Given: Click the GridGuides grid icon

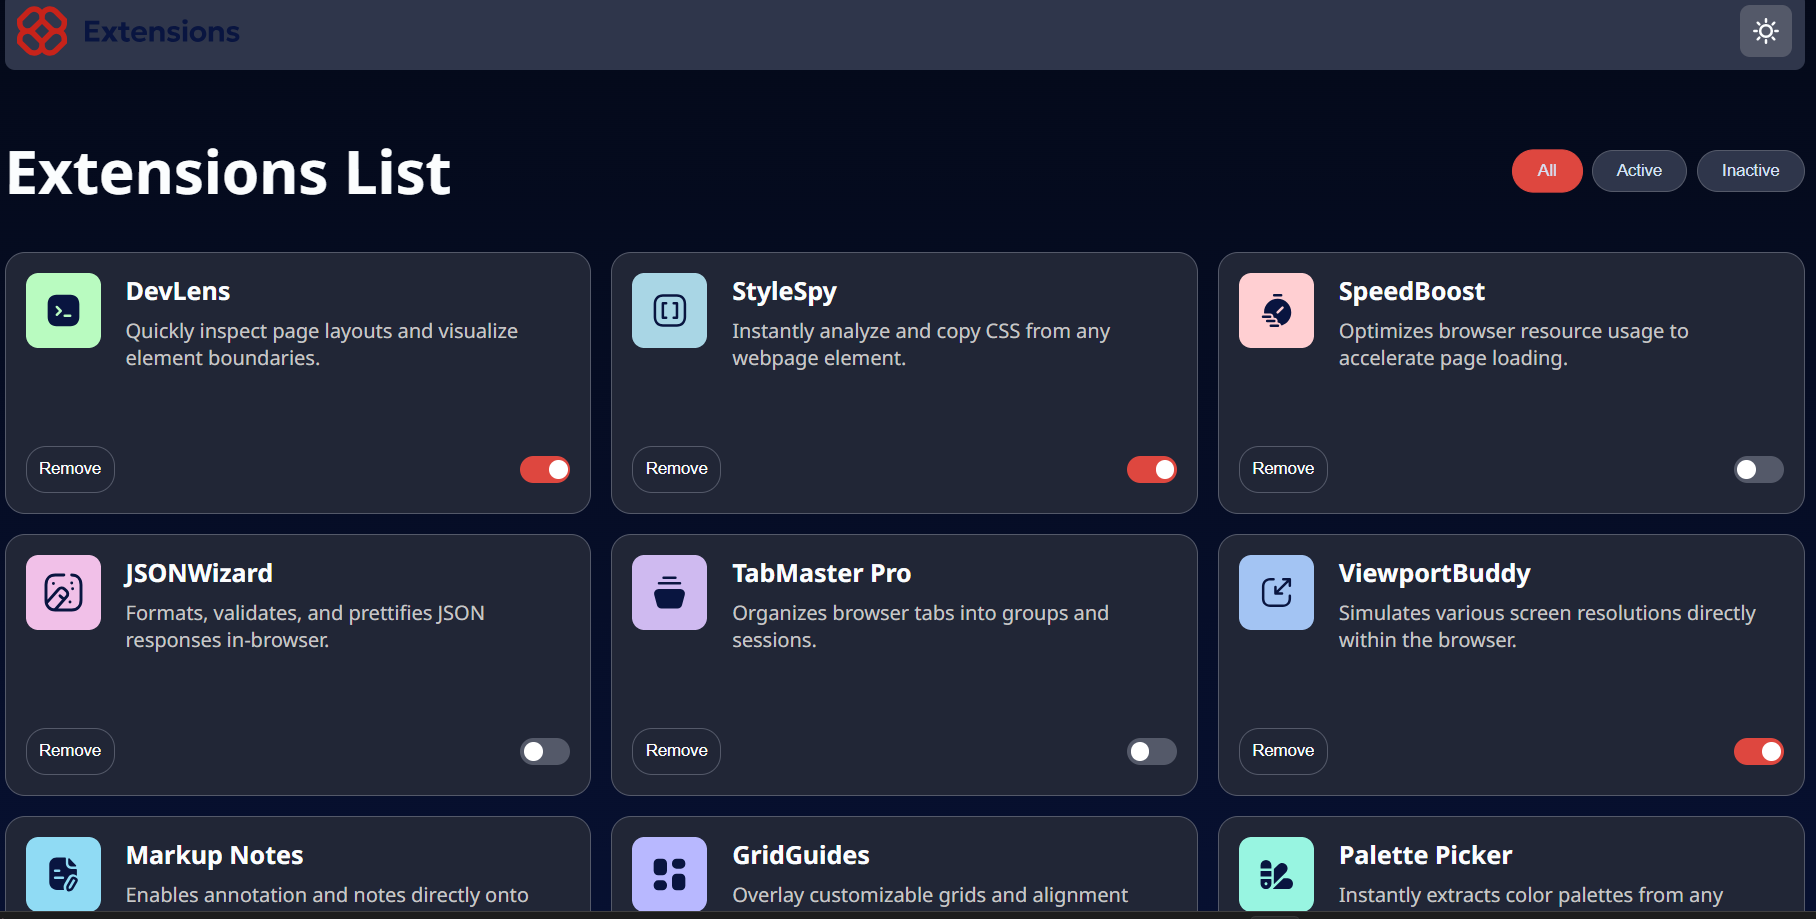Looking at the screenshot, I should pyautogui.click(x=669, y=874).
